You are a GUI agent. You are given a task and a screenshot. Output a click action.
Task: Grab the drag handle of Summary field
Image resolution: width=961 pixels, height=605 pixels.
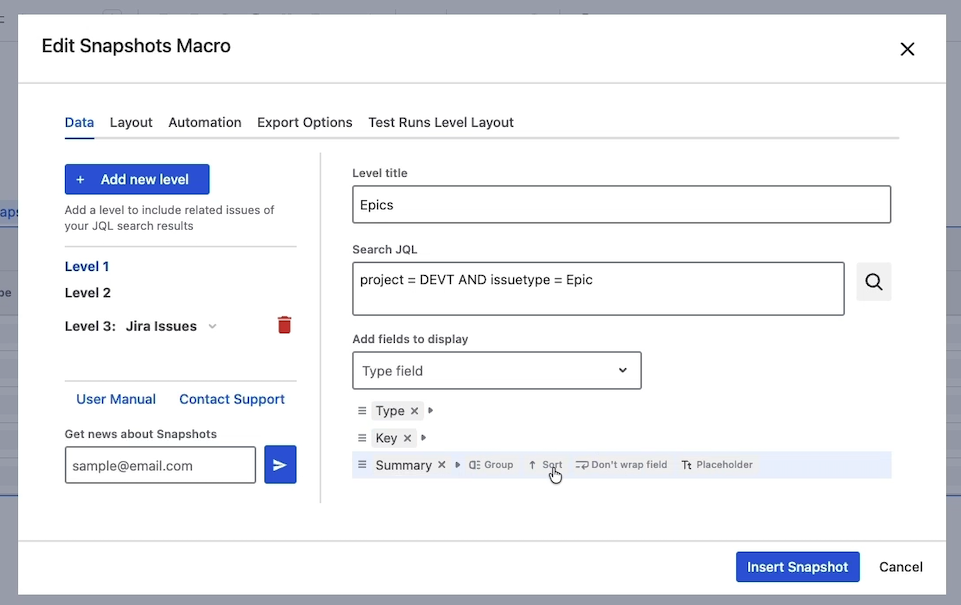tap(362, 465)
